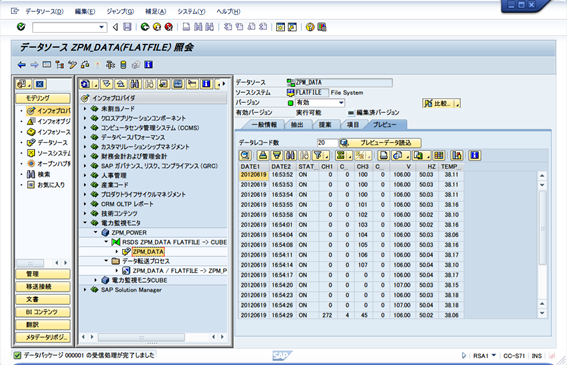Switch to the 抽出 tab
The width and height of the screenshot is (567, 365).
(x=297, y=125)
